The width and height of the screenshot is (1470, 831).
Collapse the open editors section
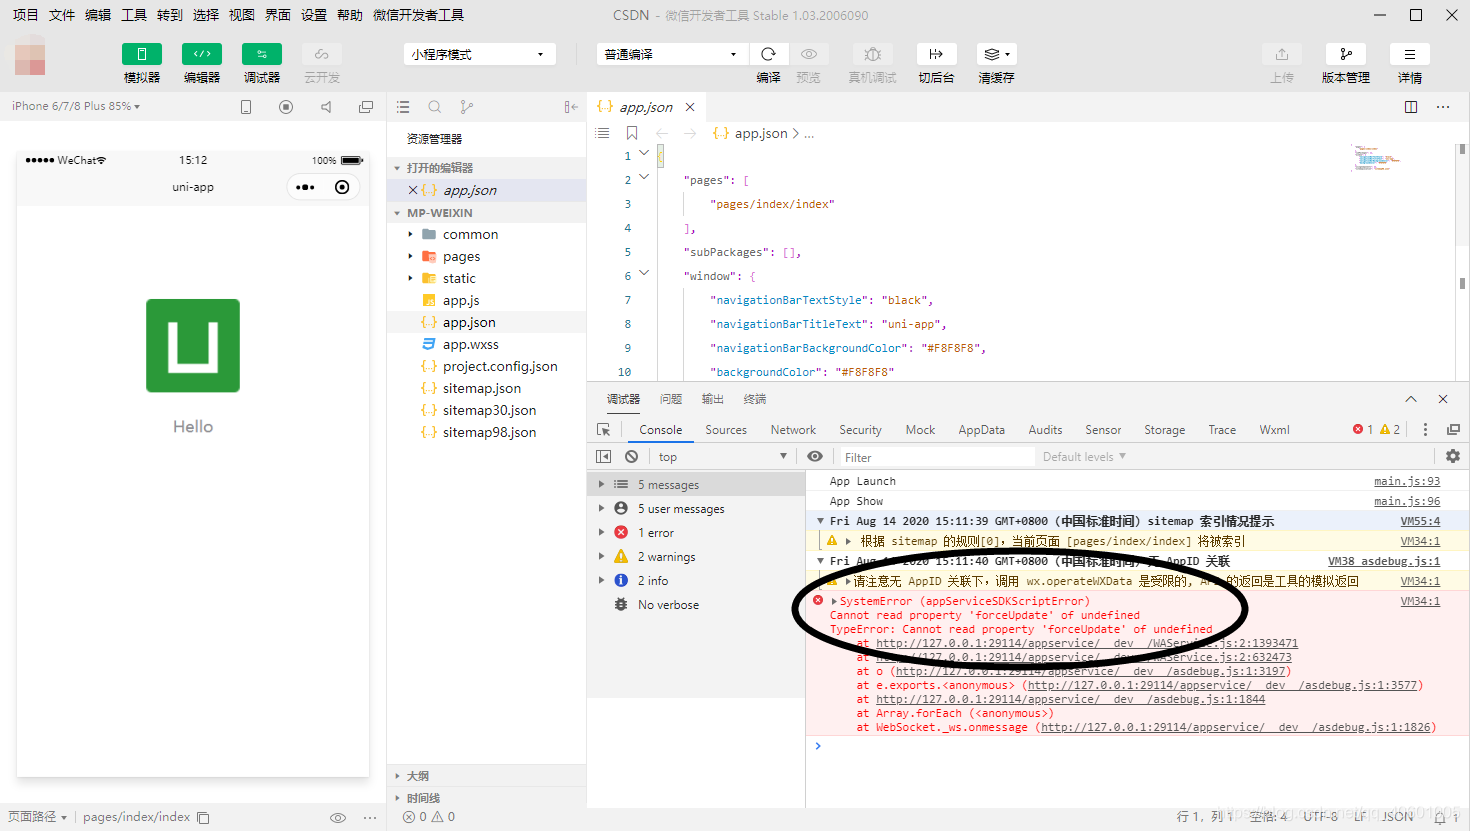(397, 168)
